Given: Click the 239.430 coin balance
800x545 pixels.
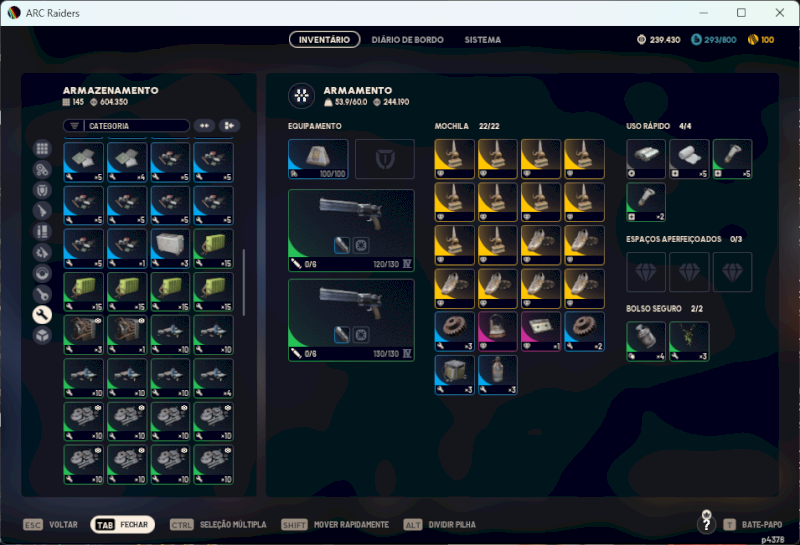Looking at the screenshot, I should tap(659, 40).
